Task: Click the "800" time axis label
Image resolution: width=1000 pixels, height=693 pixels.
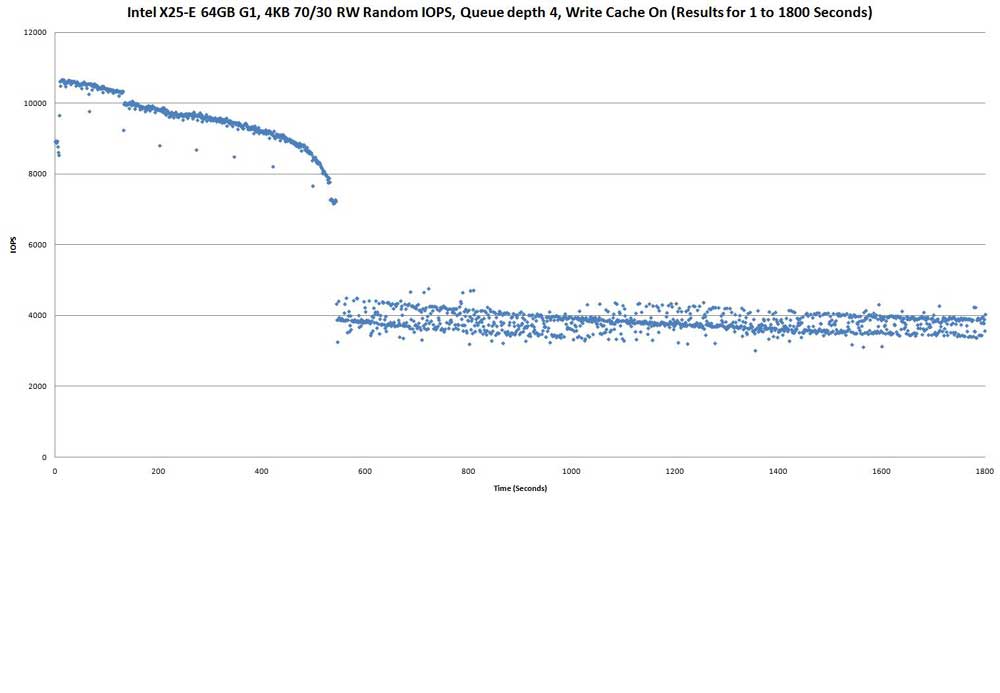Action: [468, 472]
